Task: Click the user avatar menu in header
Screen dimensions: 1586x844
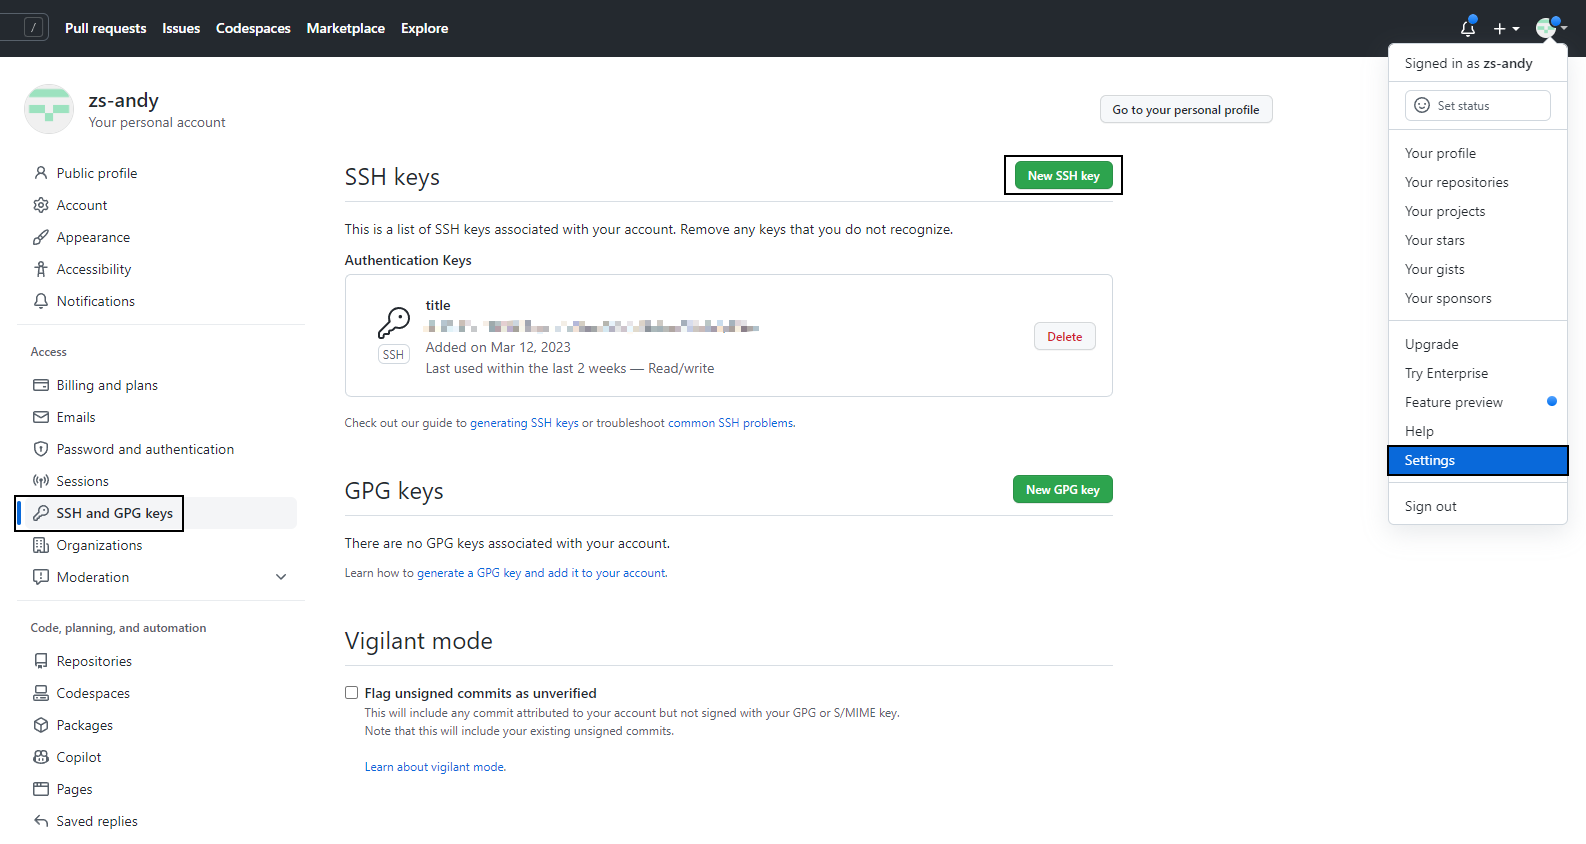Action: click(1550, 28)
